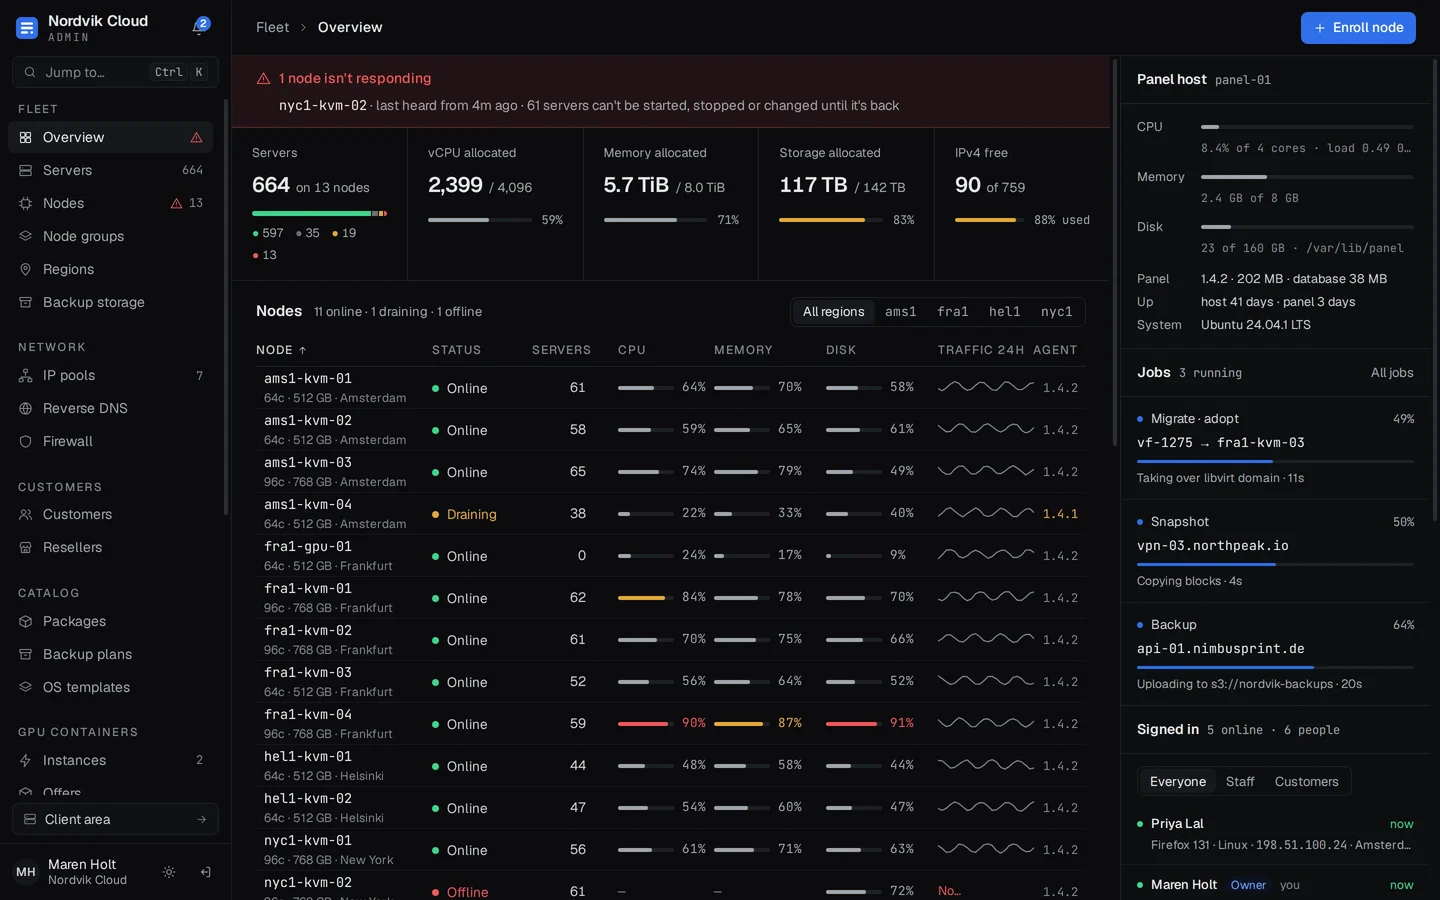Click the Enroll node button
Screen dimensions: 1440x900
click(x=1358, y=28)
